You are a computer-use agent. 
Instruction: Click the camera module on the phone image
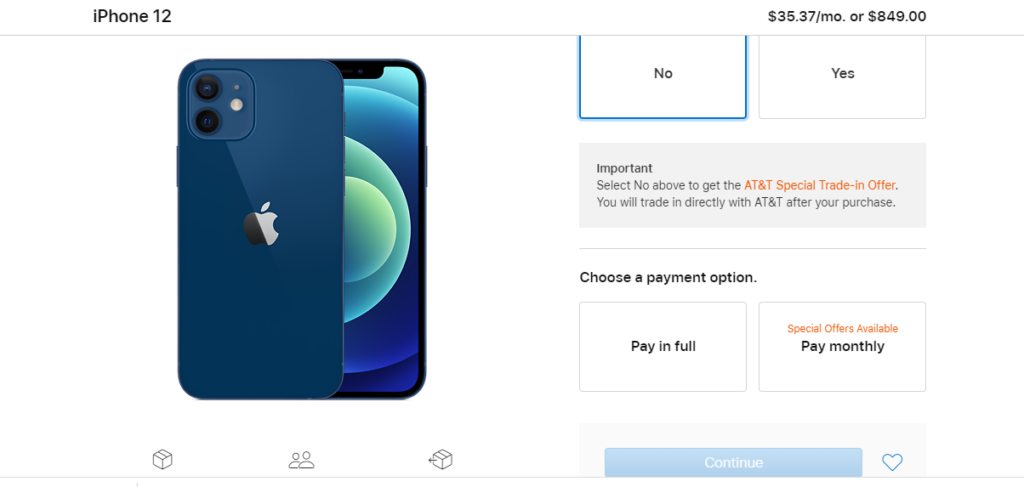pyautogui.click(x=221, y=104)
